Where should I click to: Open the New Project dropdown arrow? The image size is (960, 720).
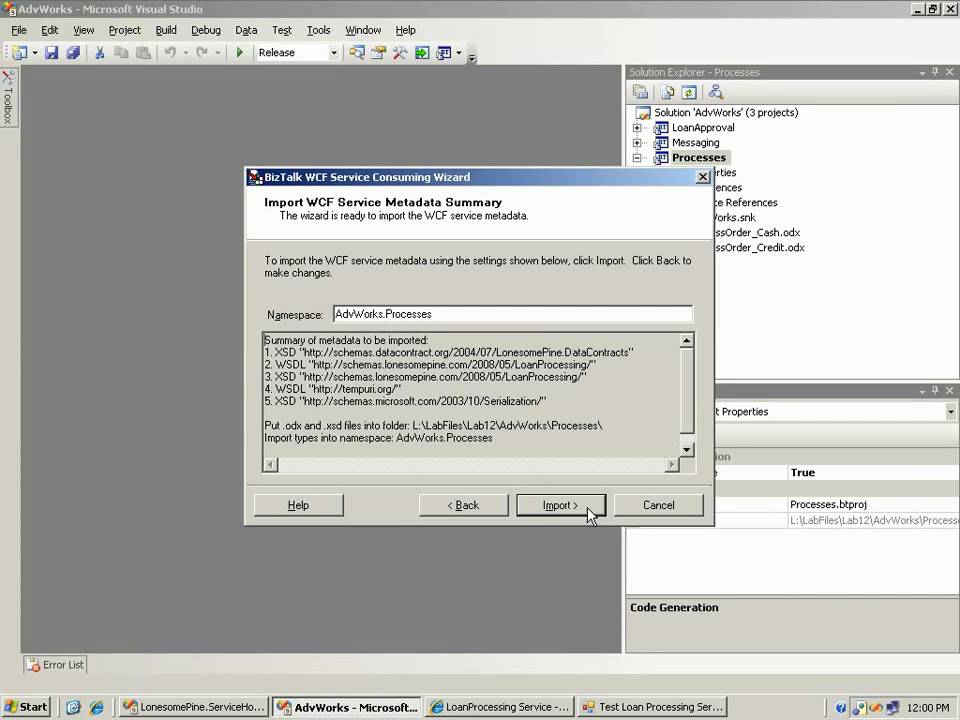tap(35, 53)
